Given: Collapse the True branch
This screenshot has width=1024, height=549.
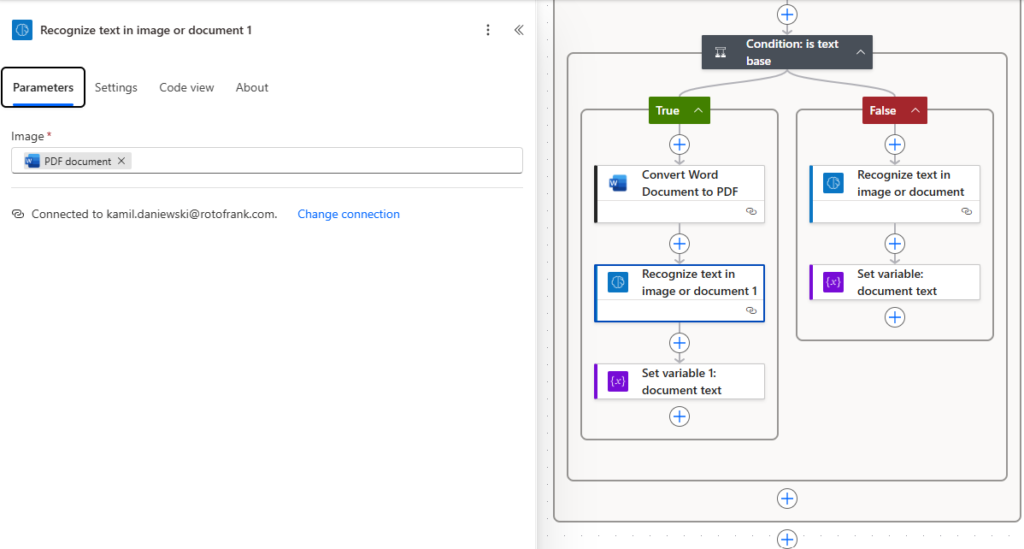Looking at the screenshot, I should pyautogui.click(x=698, y=110).
